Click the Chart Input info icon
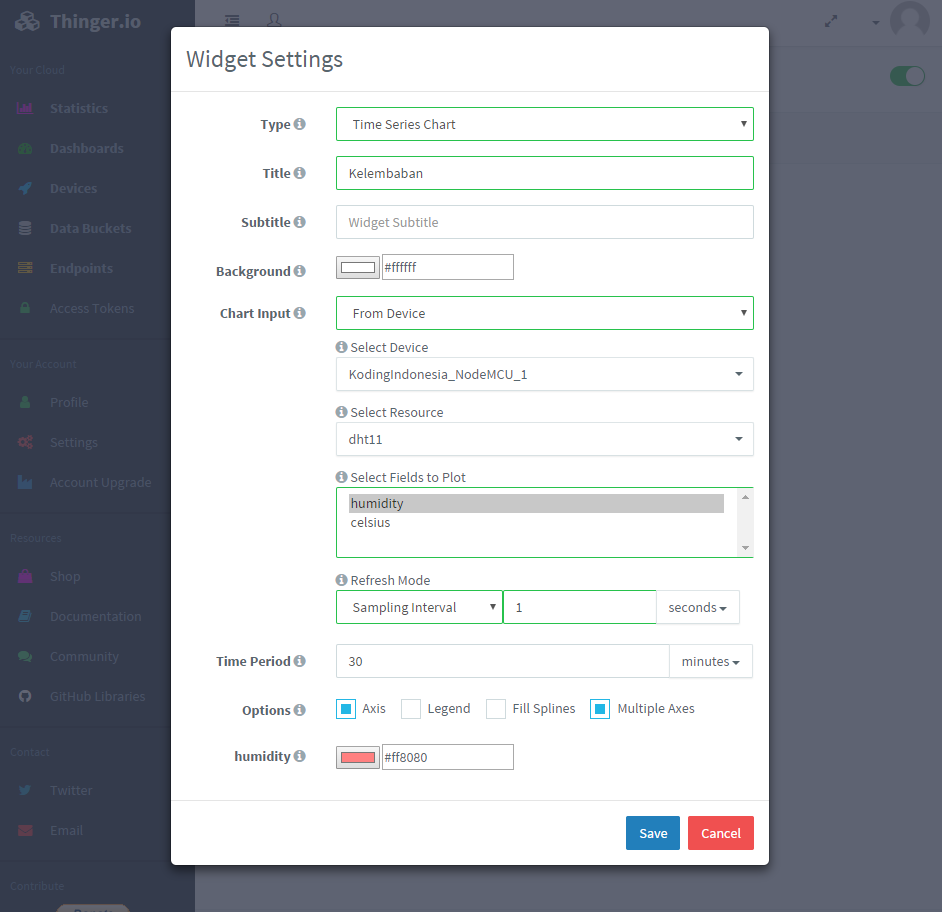Viewport: 942px width, 912px height. click(x=299, y=313)
